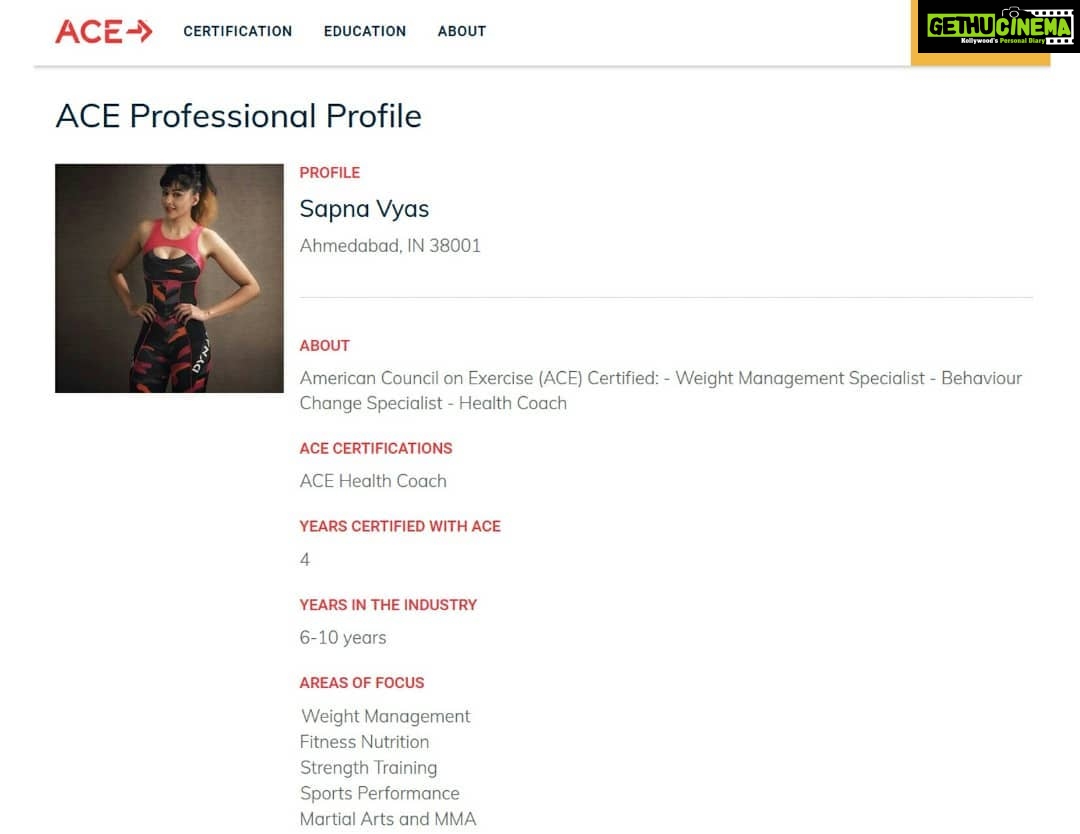Click the name Sapna Vyas

click(x=364, y=209)
